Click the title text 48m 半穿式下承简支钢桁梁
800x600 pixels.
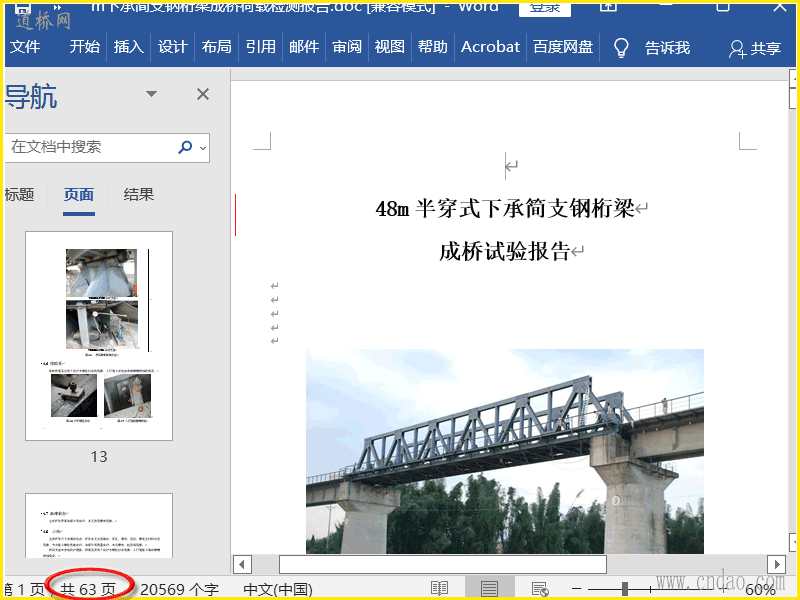505,208
